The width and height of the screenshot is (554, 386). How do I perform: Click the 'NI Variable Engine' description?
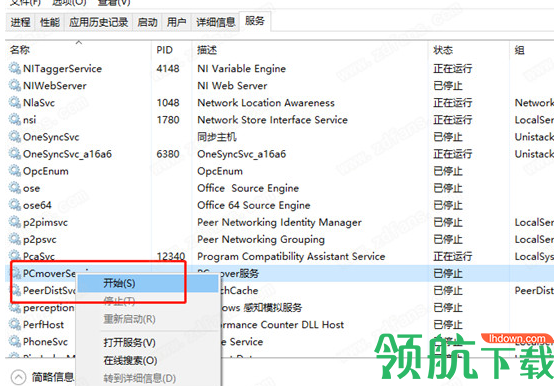point(242,69)
